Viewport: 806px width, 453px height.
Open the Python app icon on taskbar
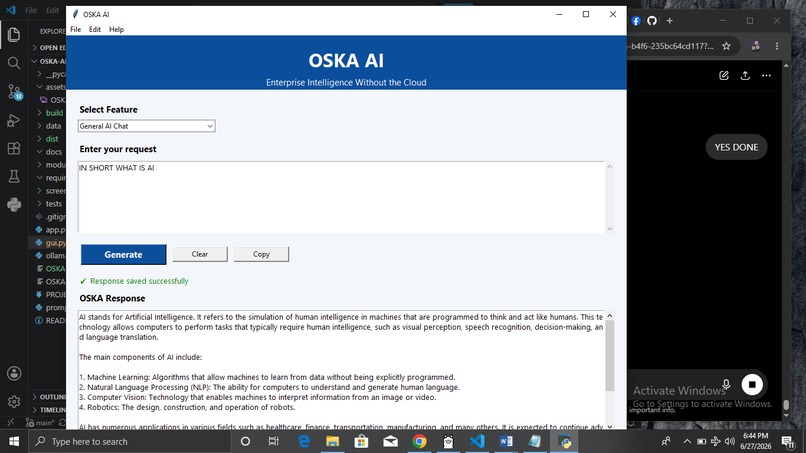[x=564, y=441]
